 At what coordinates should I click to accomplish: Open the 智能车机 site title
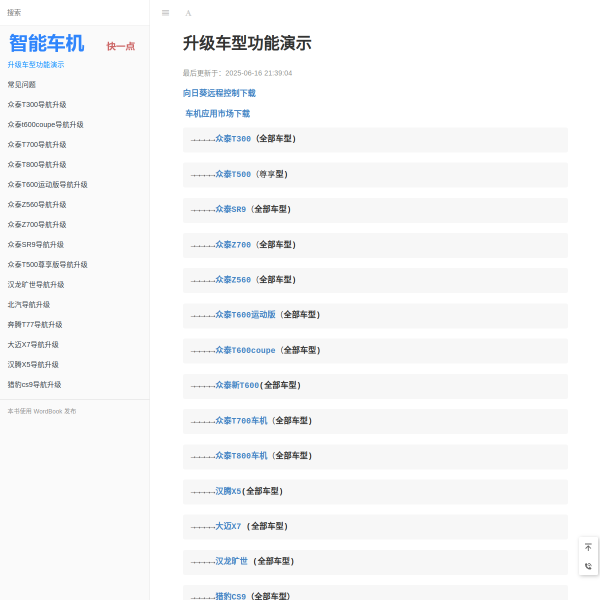[x=46, y=43]
